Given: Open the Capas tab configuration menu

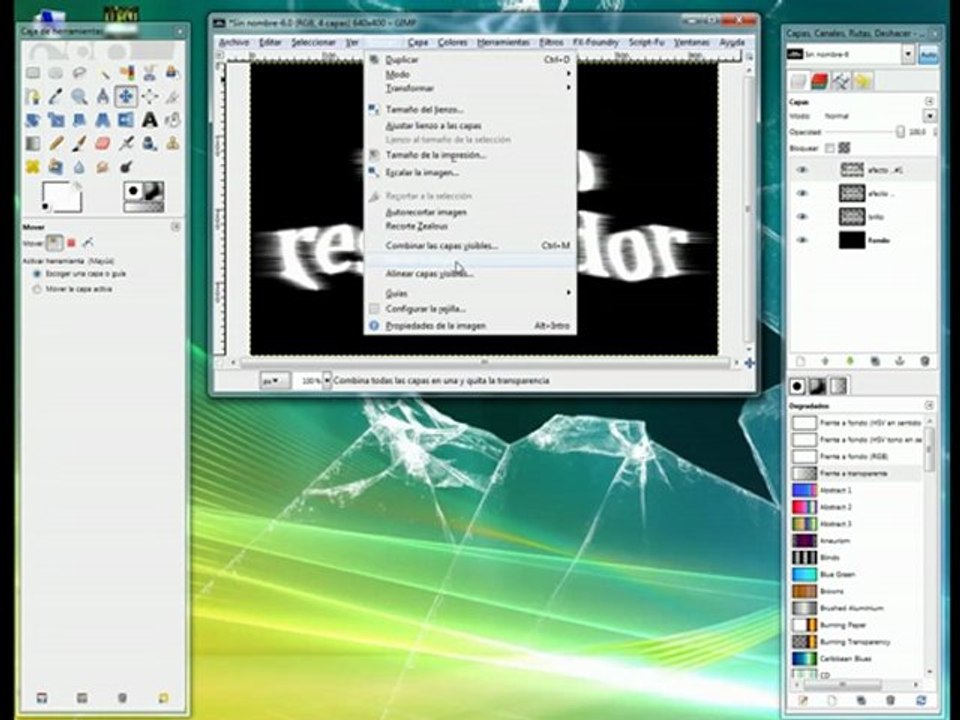Looking at the screenshot, I should [x=929, y=101].
